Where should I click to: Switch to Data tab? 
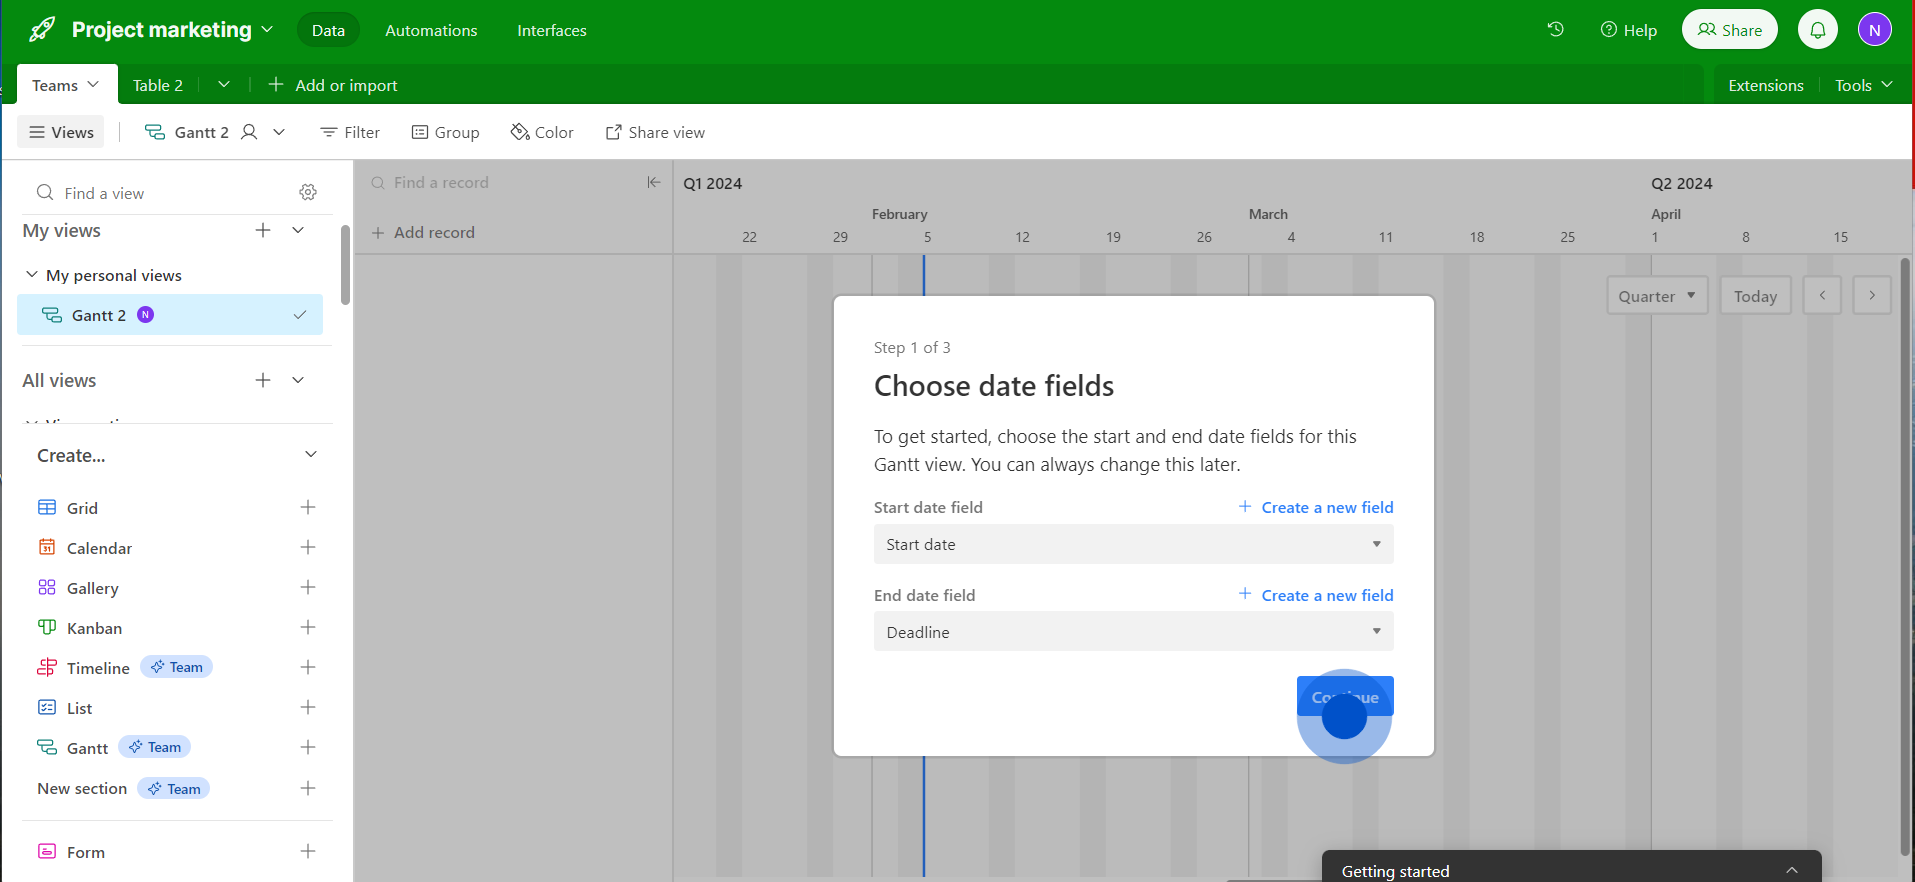(x=328, y=30)
